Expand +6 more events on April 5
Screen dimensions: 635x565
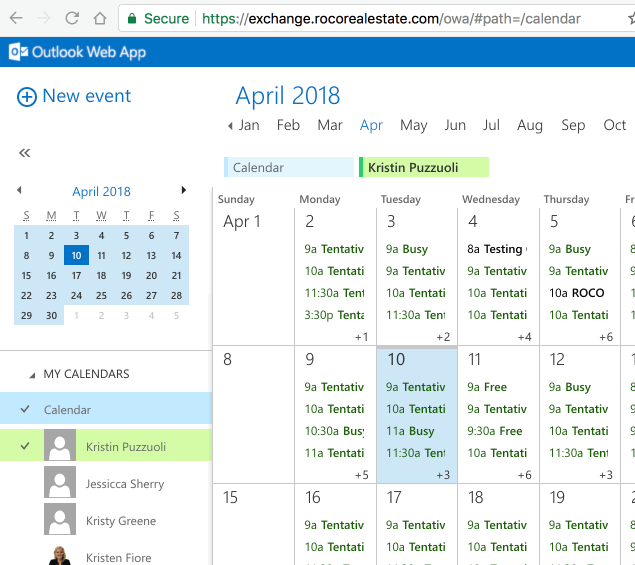pos(606,337)
